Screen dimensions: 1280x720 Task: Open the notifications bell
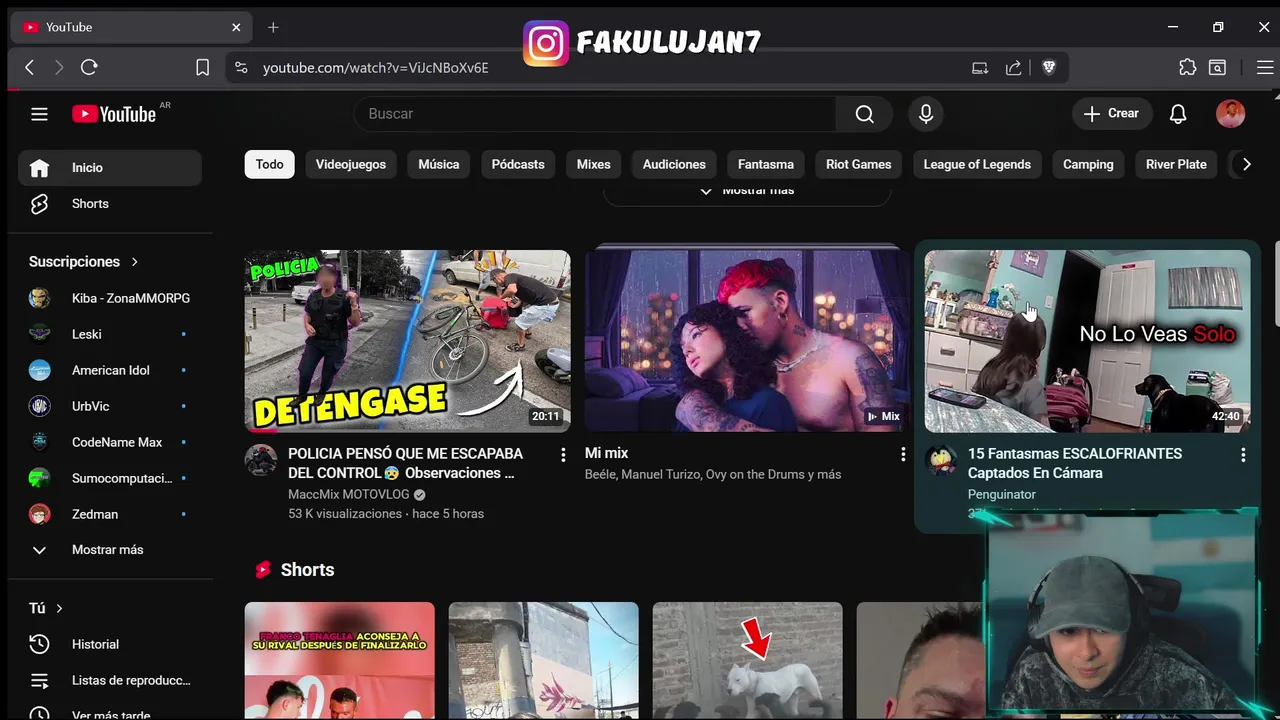click(x=1178, y=114)
